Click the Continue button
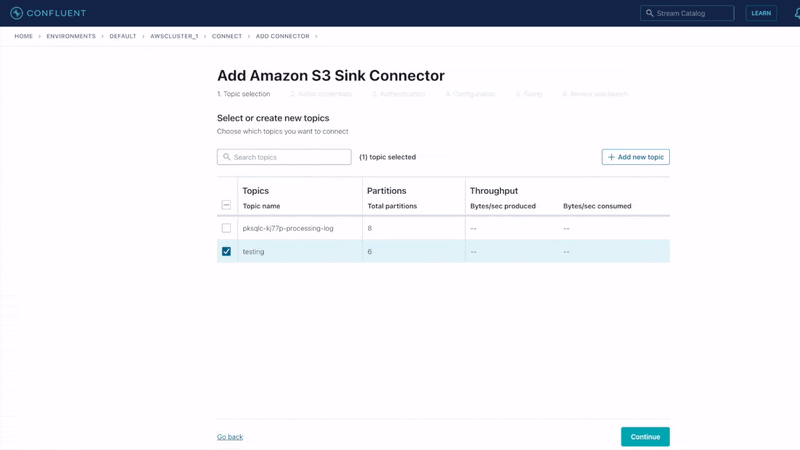 (645, 437)
